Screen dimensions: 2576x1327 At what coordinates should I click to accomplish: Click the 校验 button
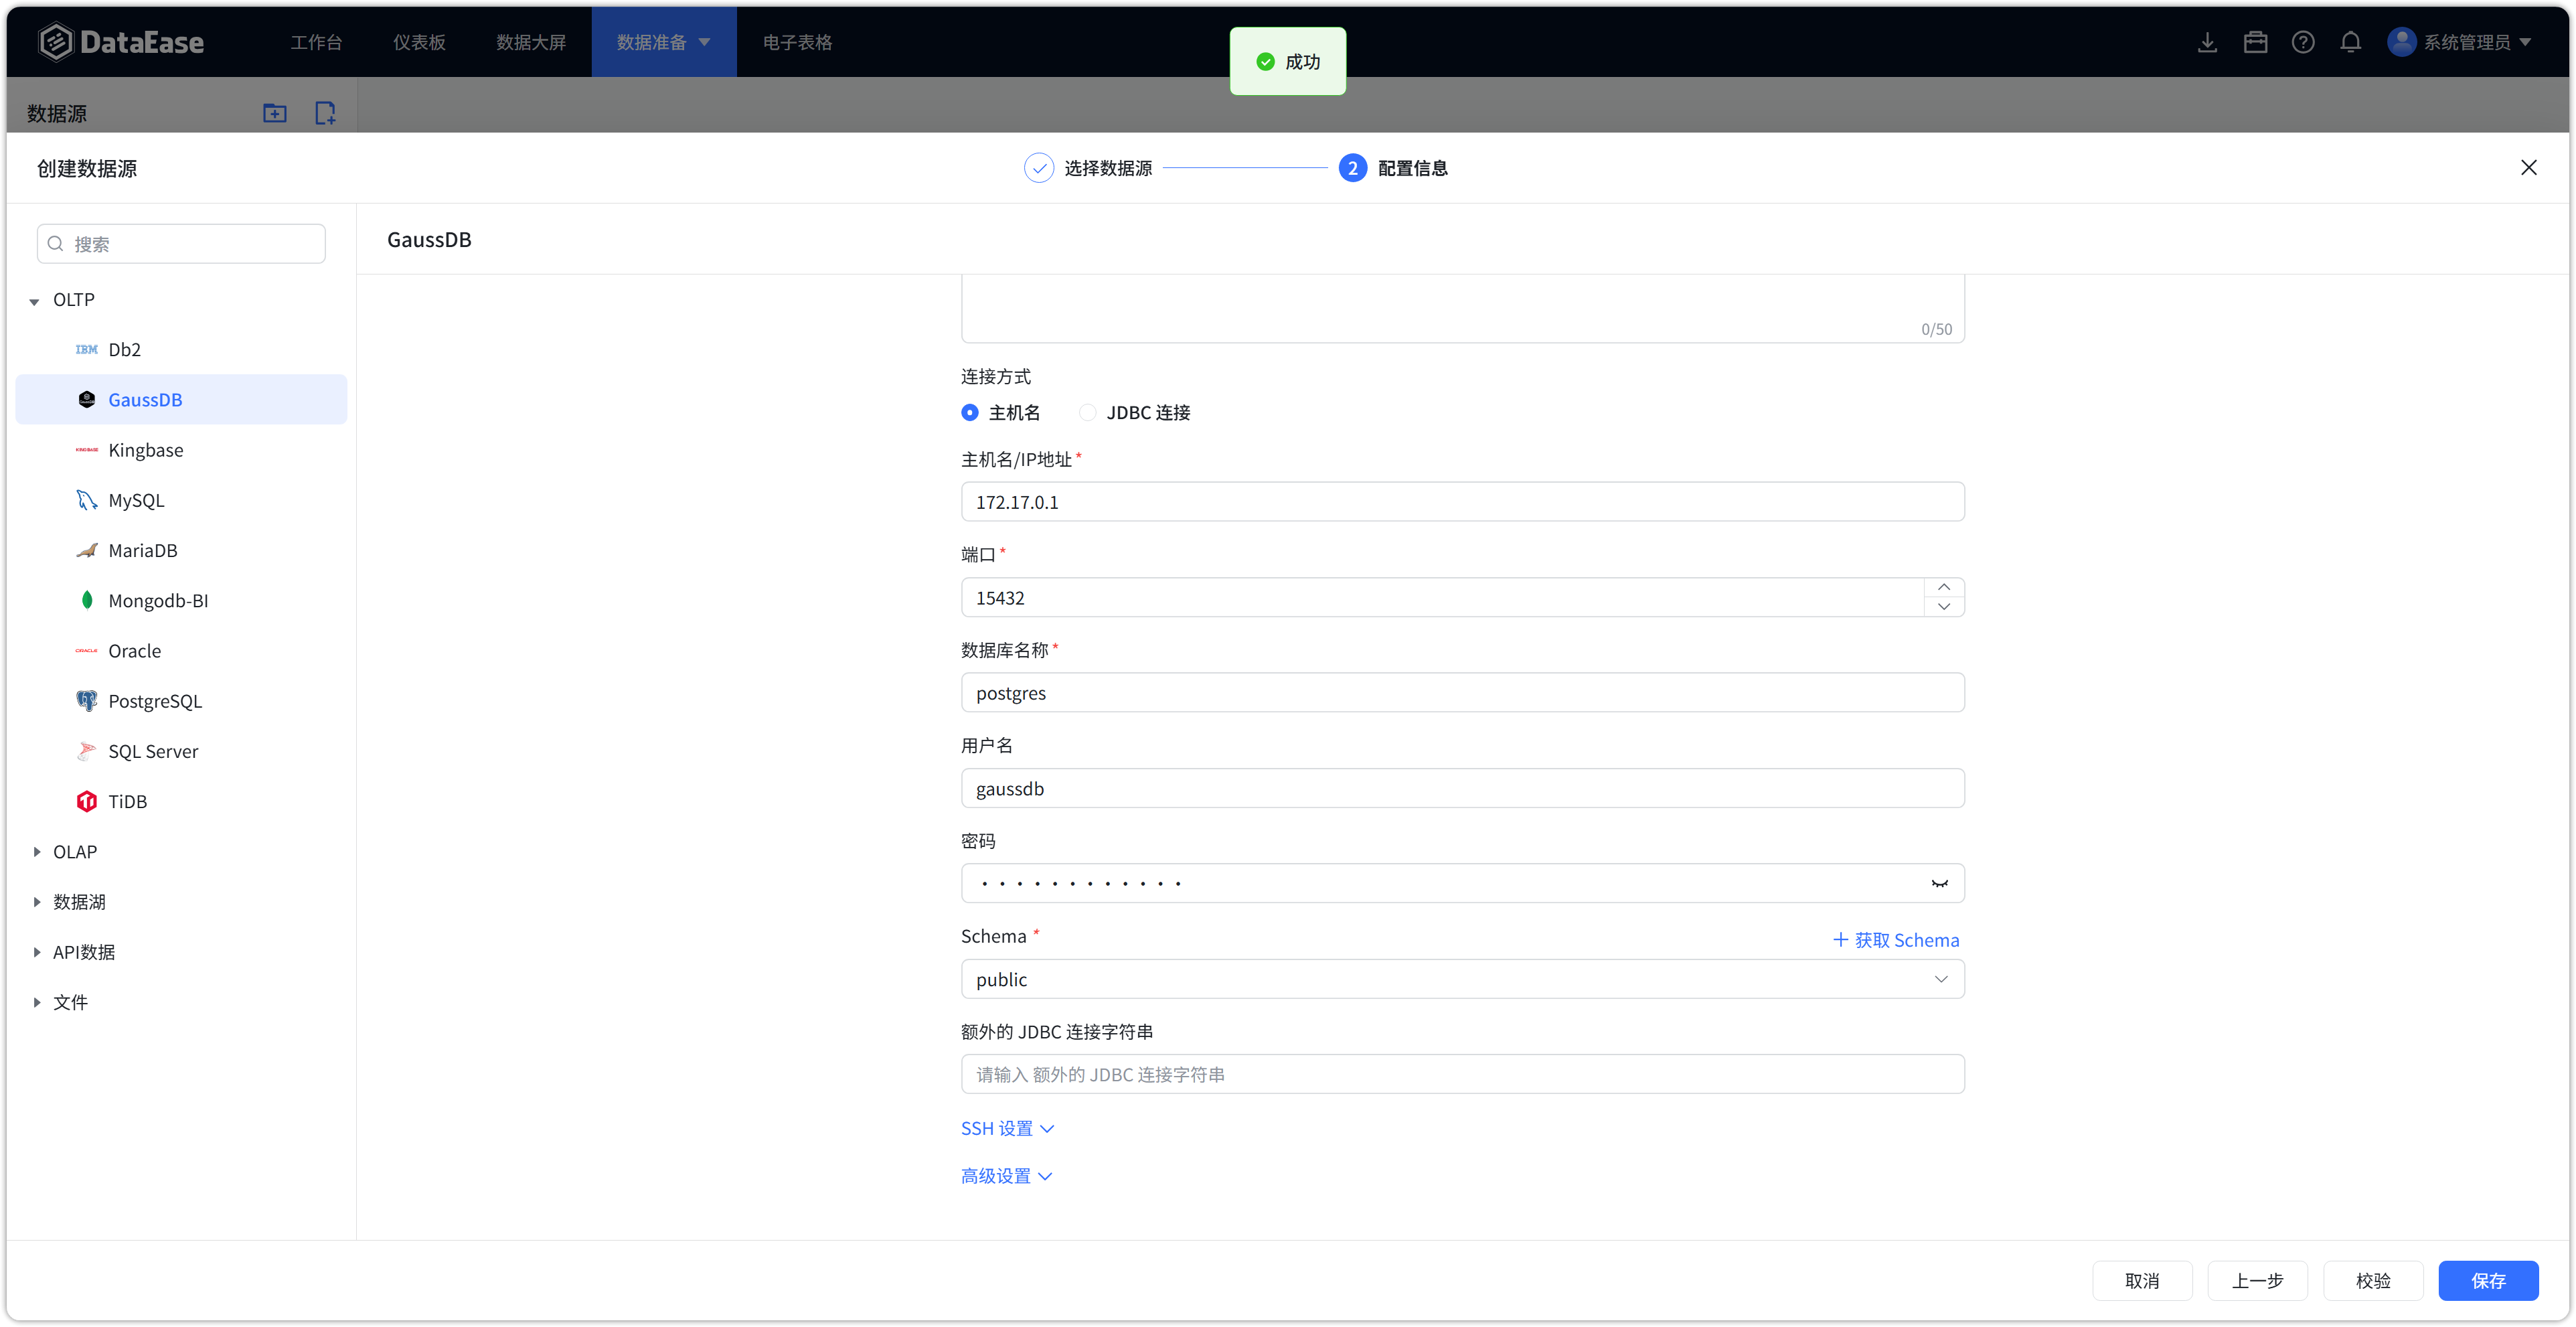(x=2373, y=1281)
